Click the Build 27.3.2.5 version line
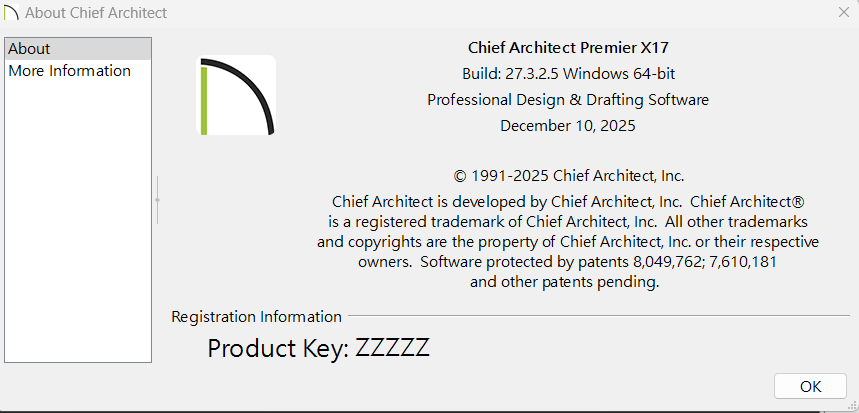859x413 pixels. [567, 73]
